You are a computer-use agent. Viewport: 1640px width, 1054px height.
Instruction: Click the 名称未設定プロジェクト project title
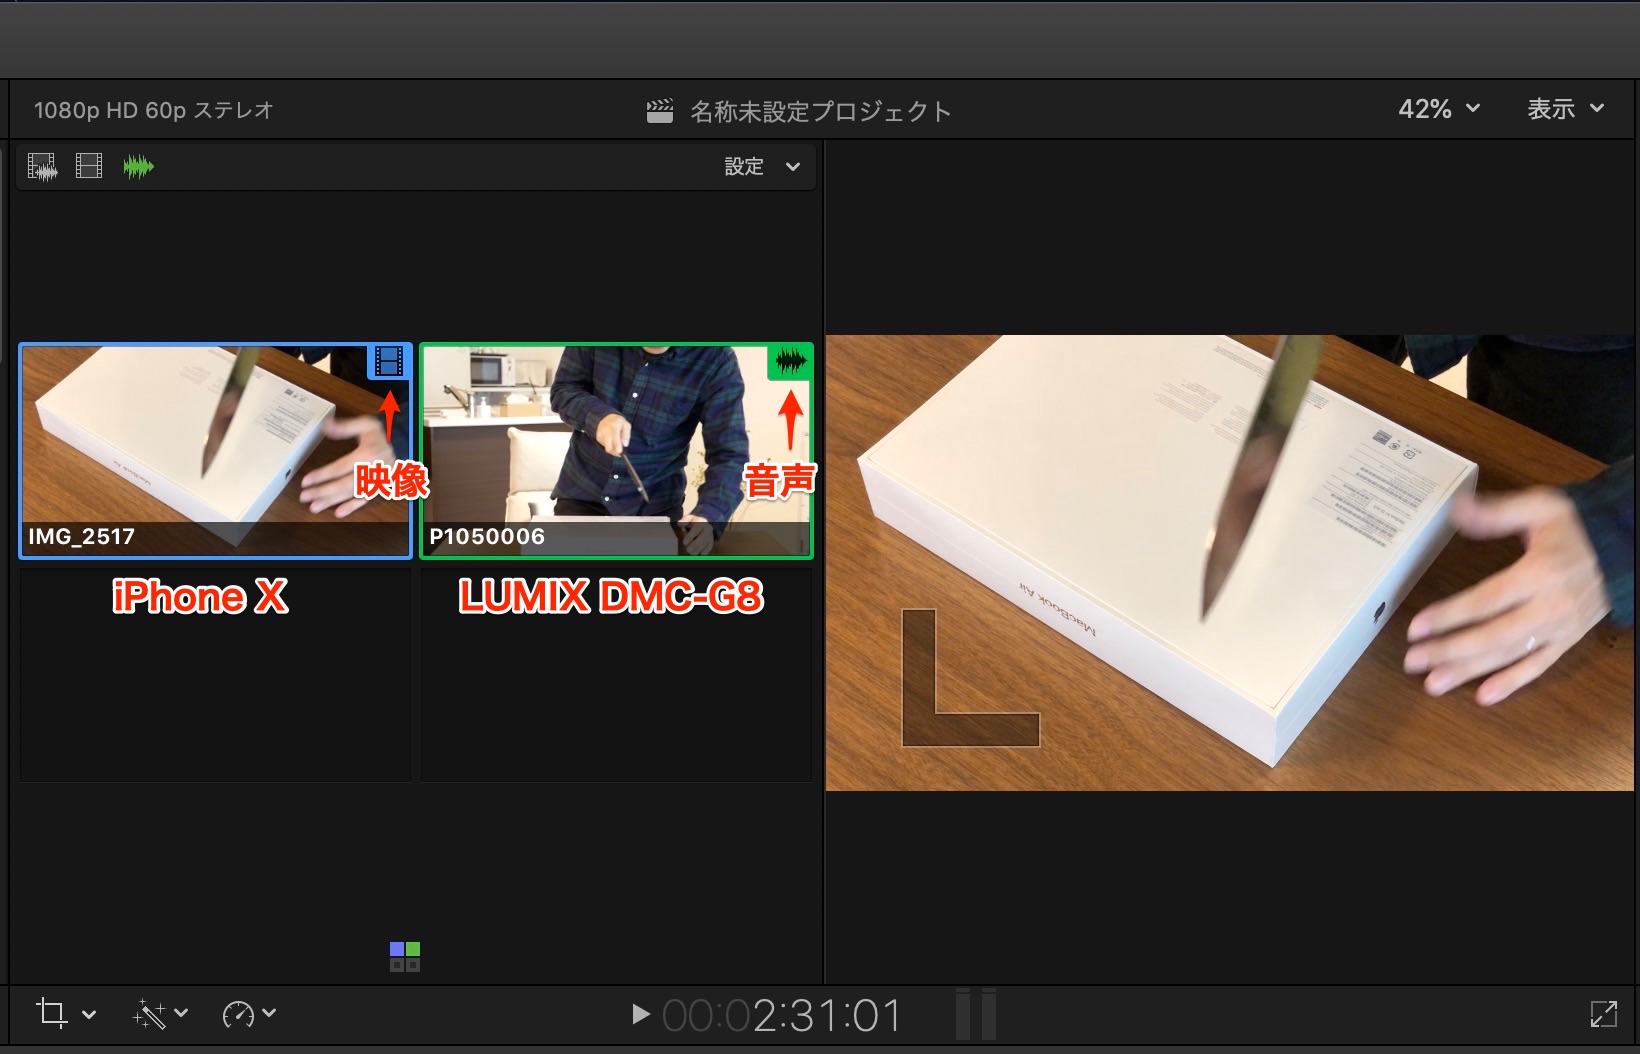click(x=820, y=111)
